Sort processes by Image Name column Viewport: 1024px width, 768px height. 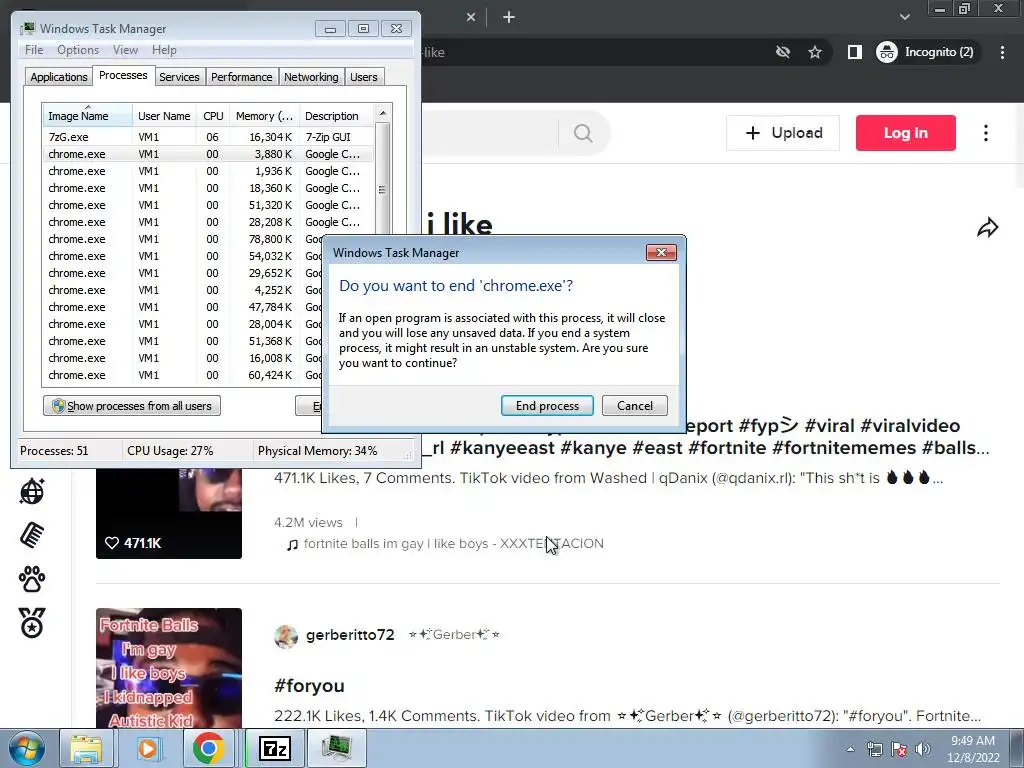(87, 116)
